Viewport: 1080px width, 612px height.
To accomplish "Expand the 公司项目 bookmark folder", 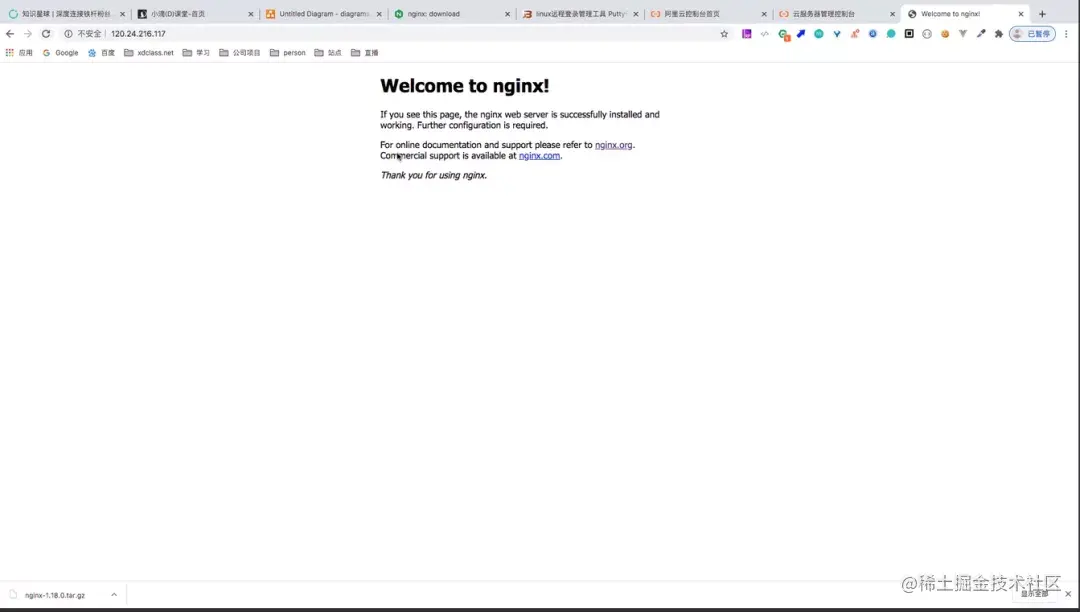I will coord(240,52).
